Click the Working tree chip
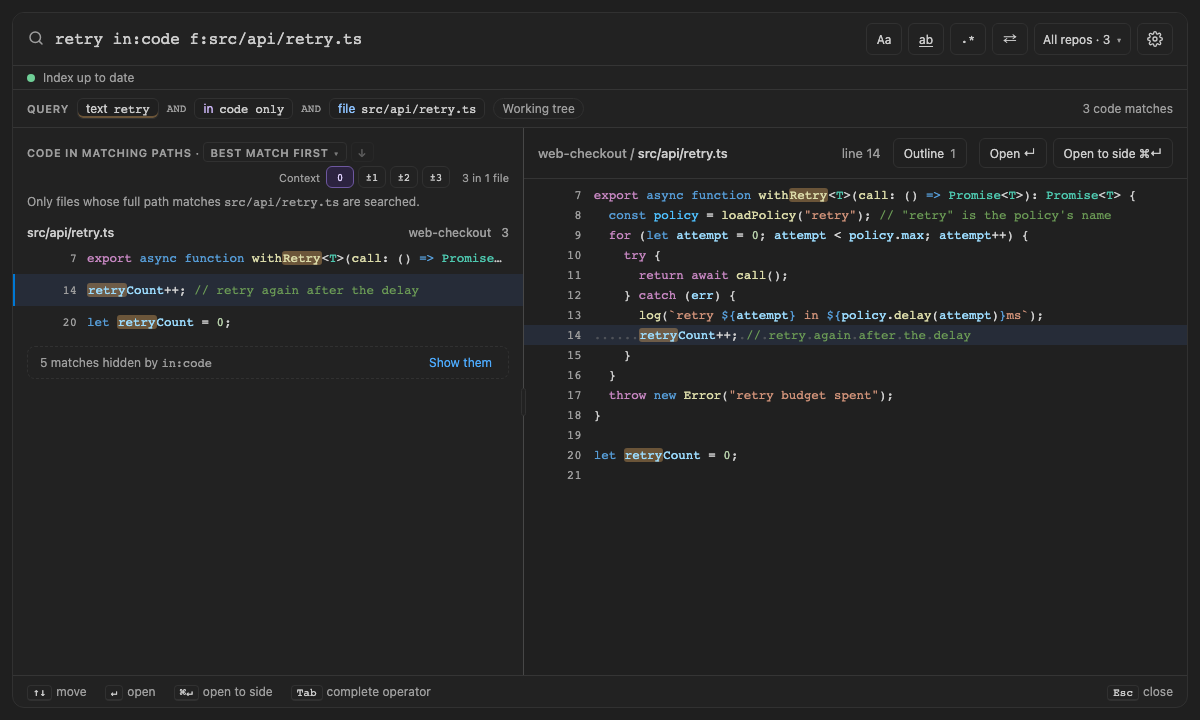This screenshot has width=1200, height=720. (539, 109)
